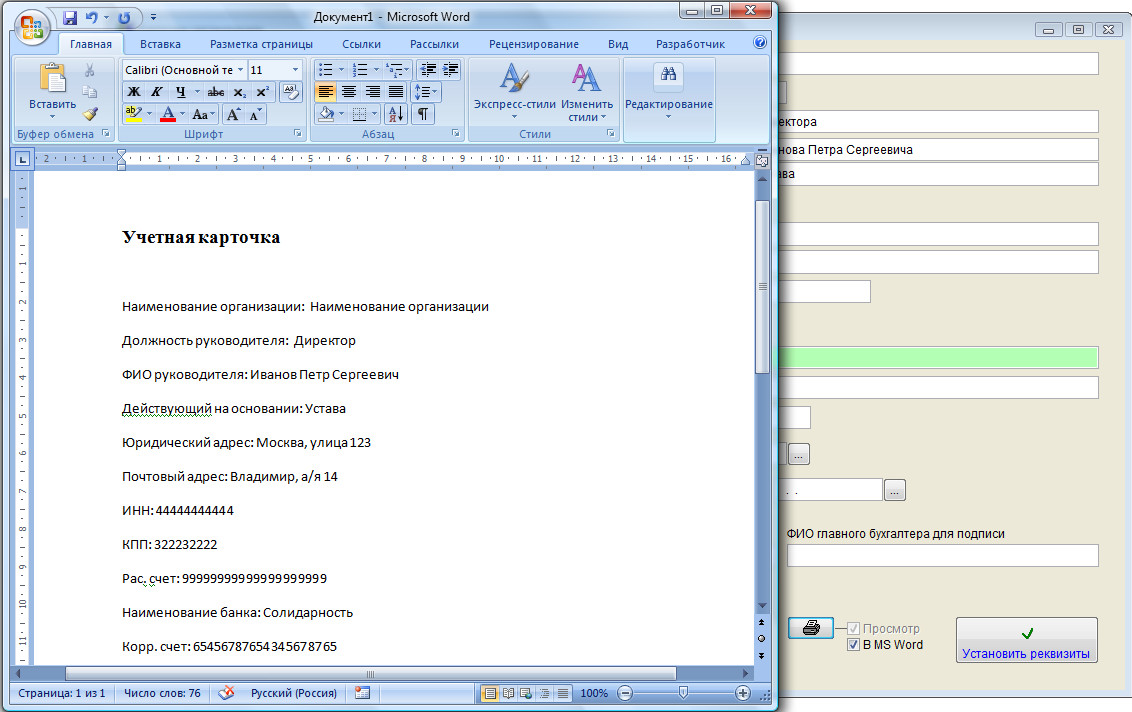Open the line spacing dropdown
The image size is (1132, 712).
point(425,92)
